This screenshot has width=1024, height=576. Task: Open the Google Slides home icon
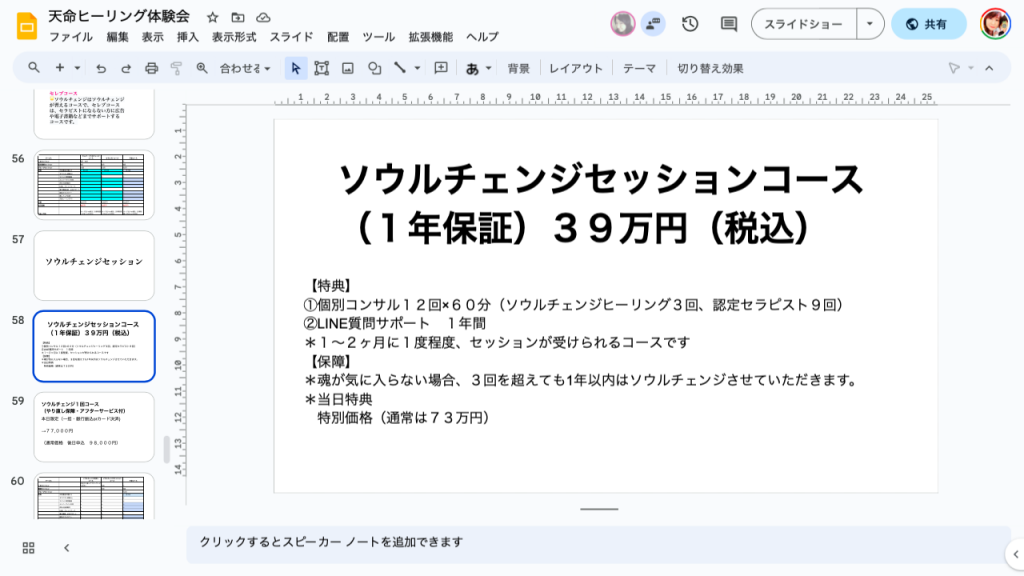[x=27, y=26]
